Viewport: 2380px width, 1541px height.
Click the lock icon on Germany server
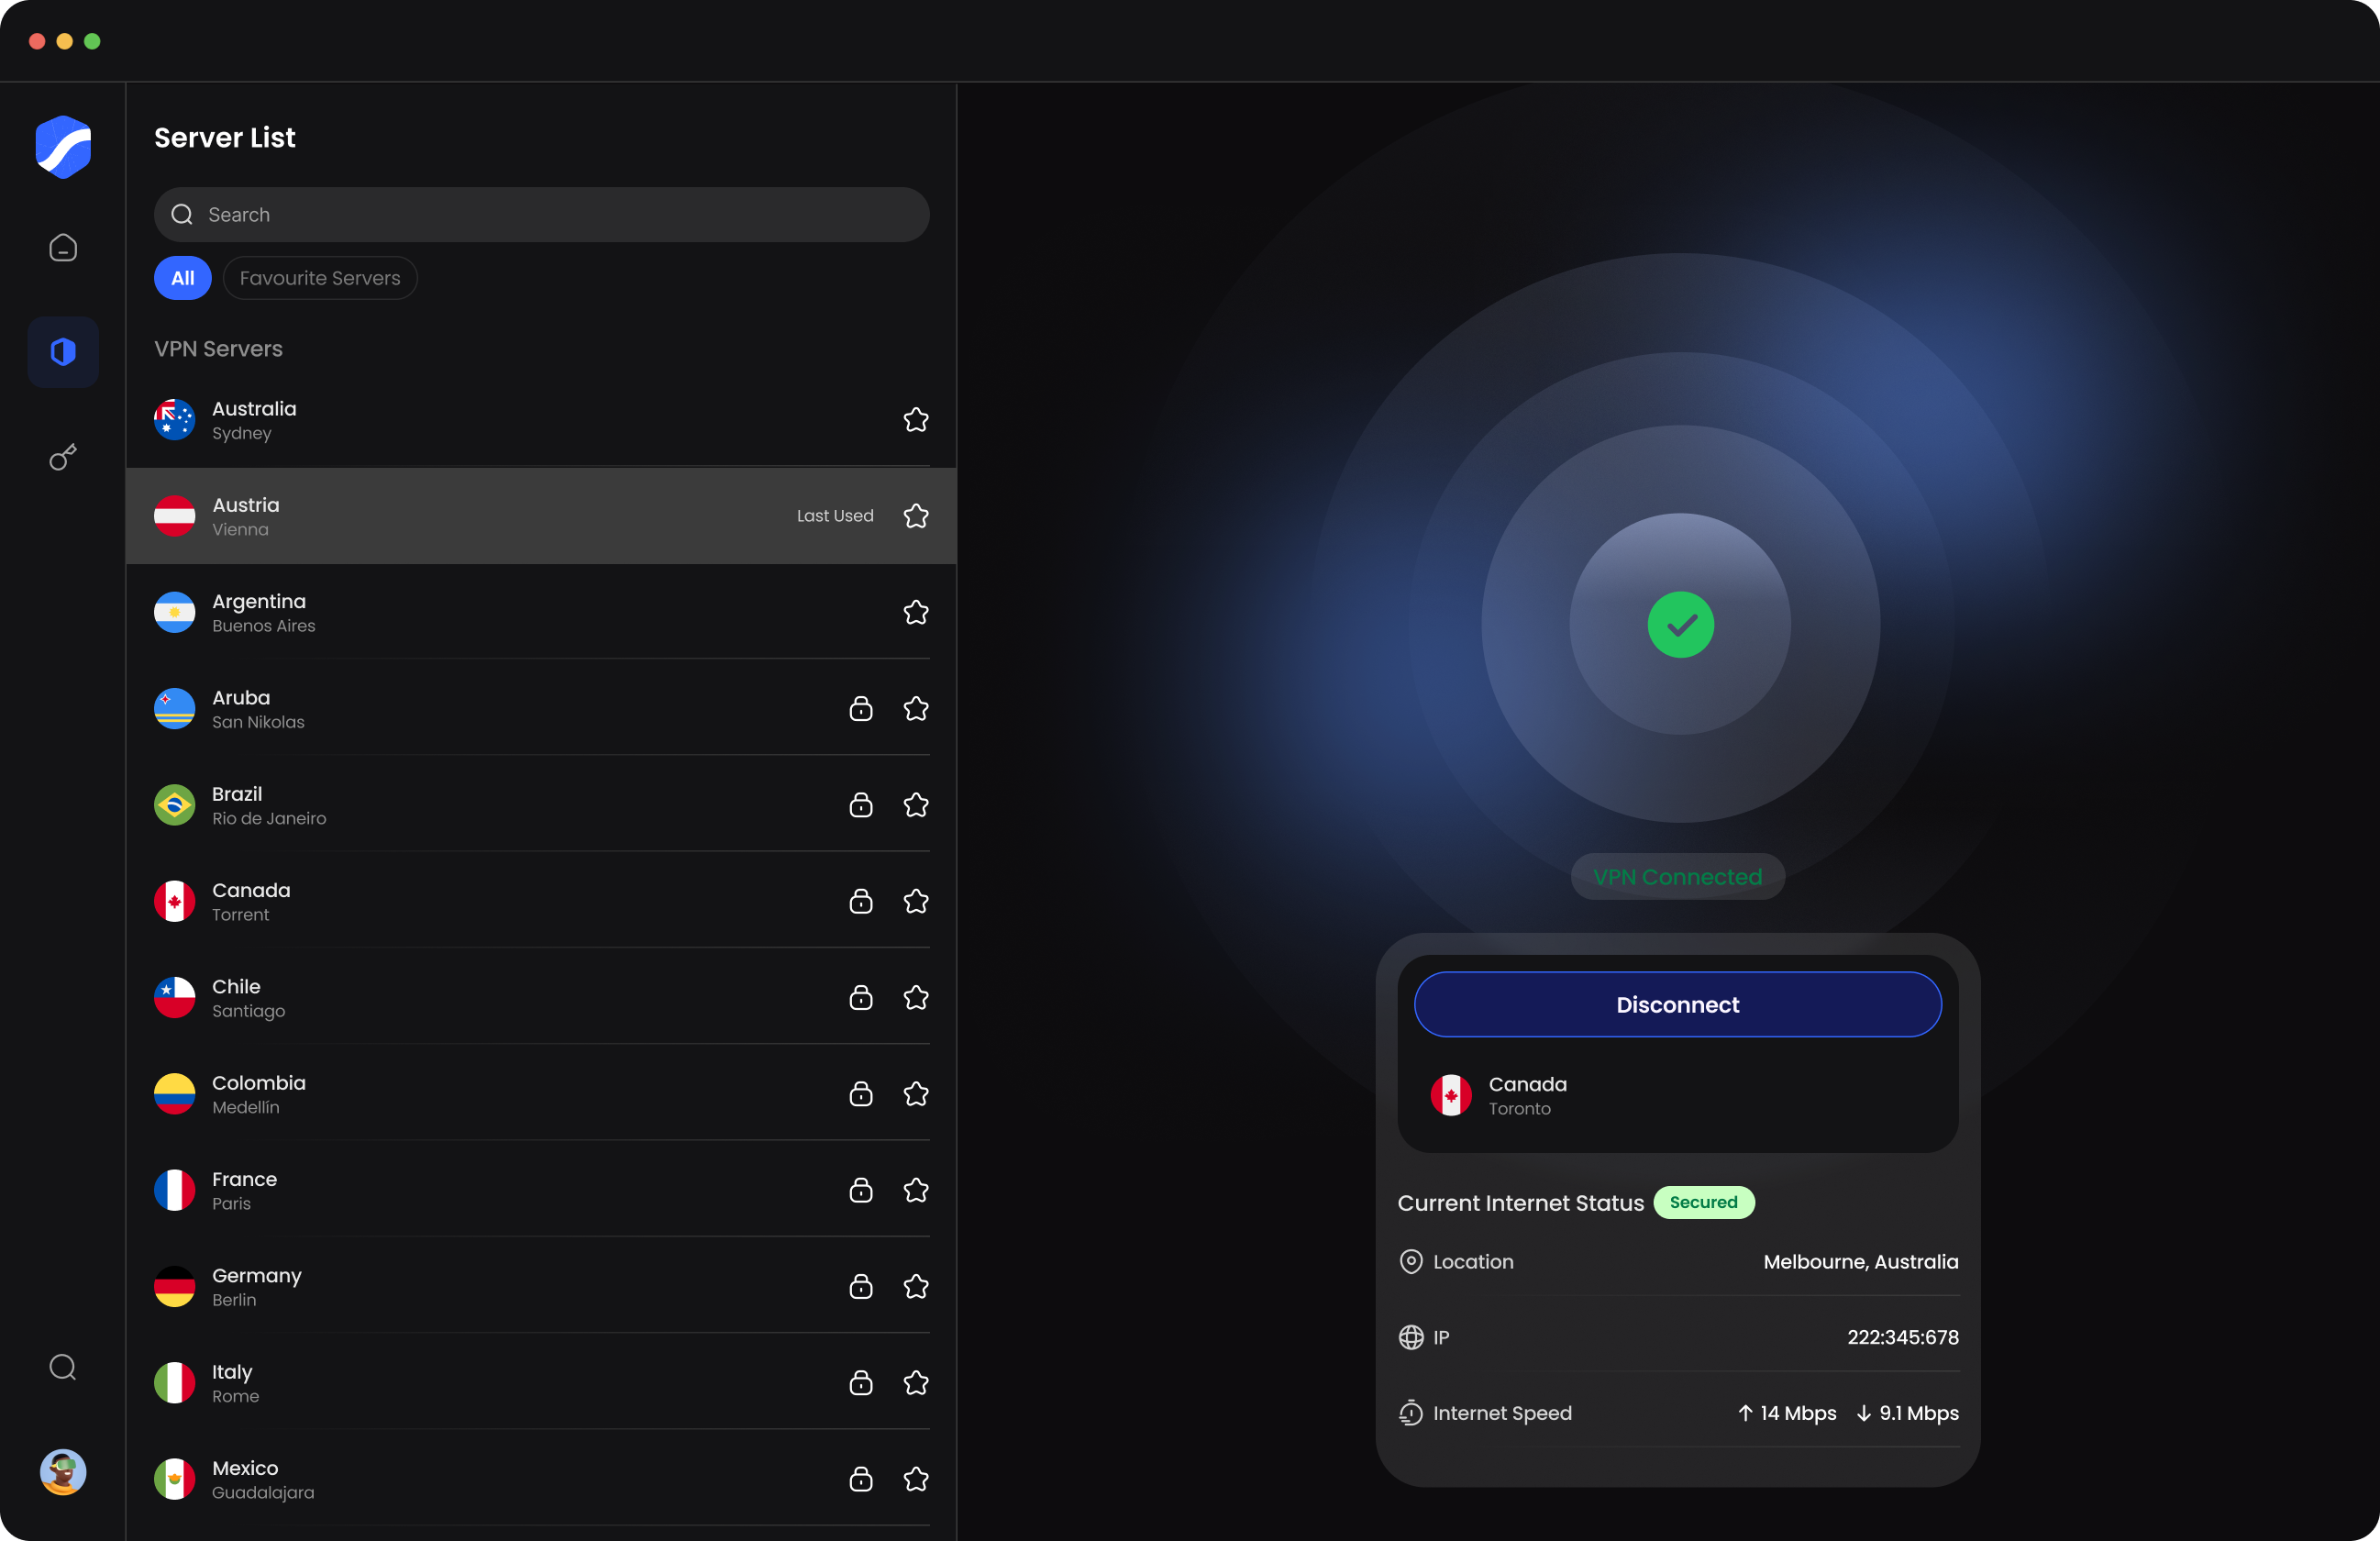861,1286
